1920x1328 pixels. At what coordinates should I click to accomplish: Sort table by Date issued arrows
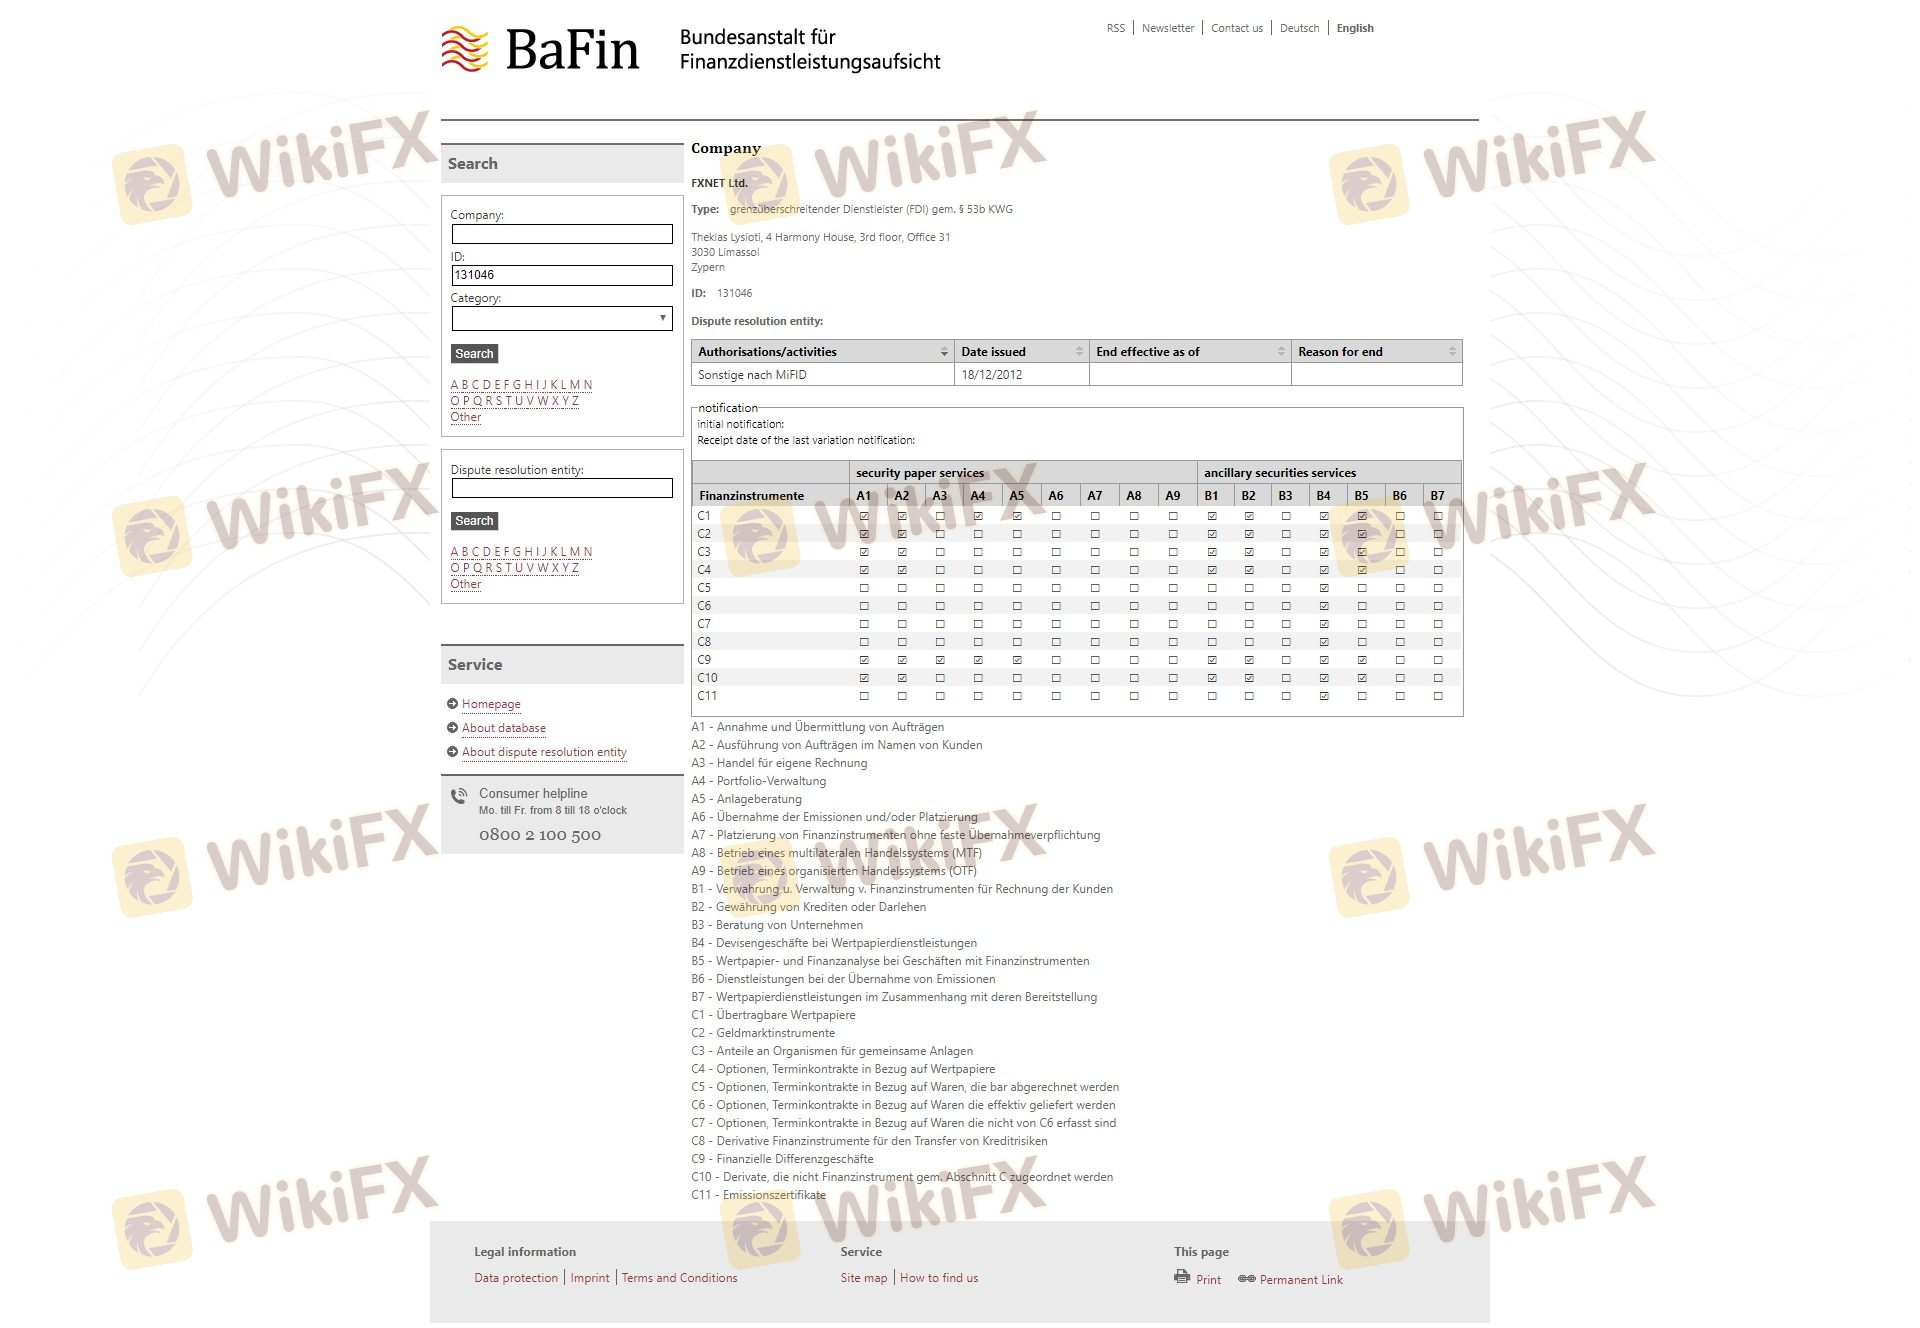(1078, 352)
